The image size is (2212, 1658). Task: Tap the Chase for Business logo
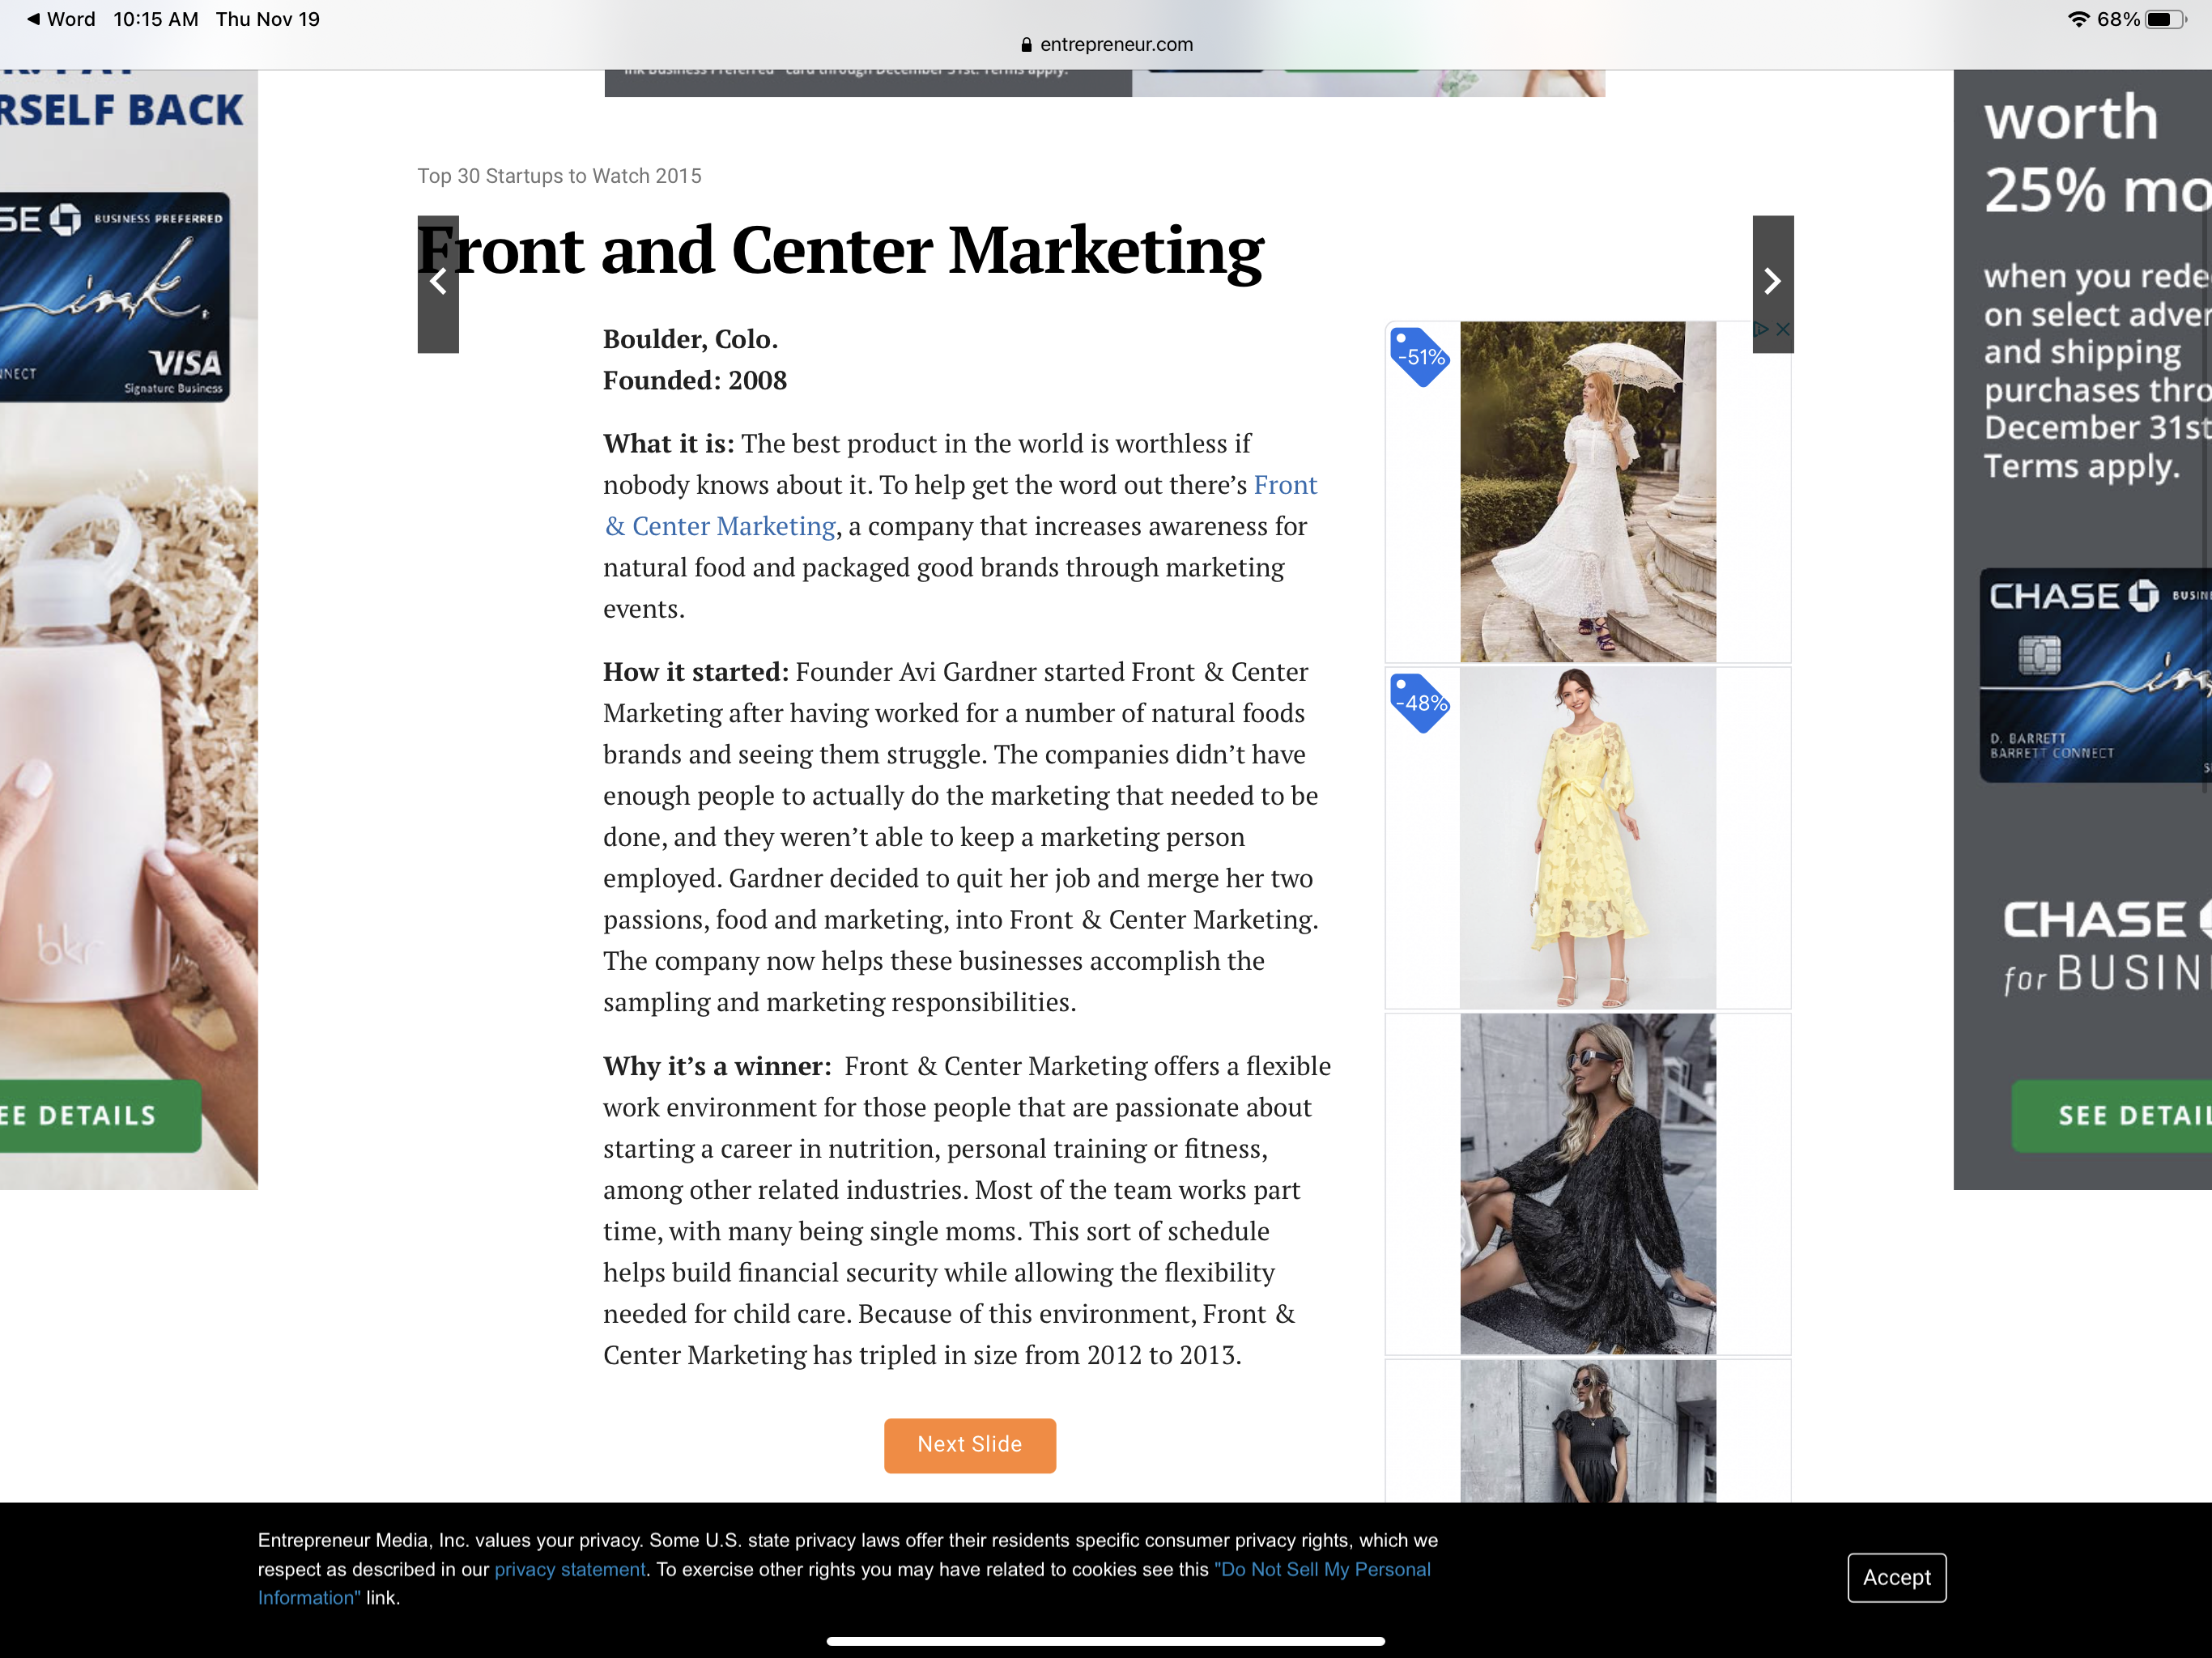pos(2107,946)
